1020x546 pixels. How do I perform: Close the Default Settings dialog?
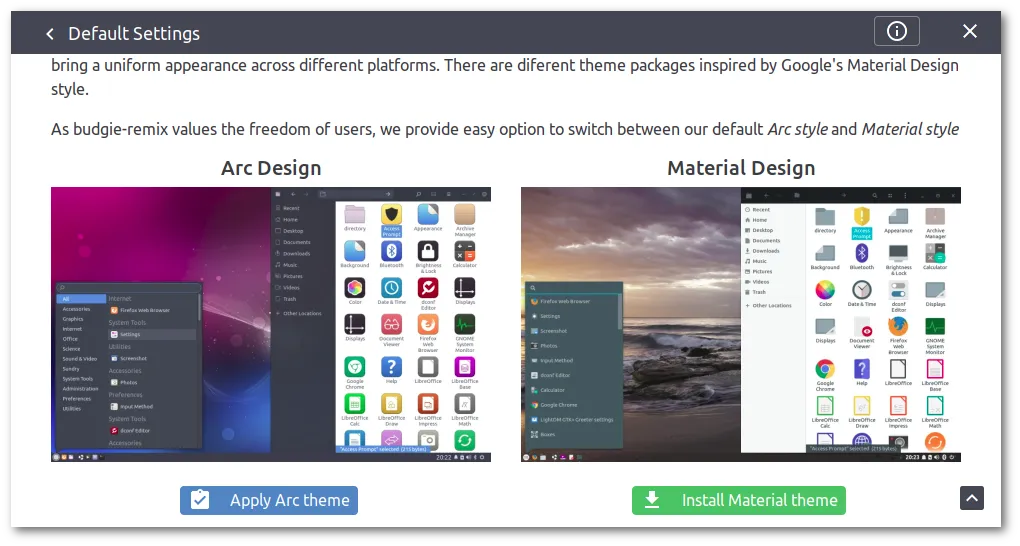(x=969, y=32)
